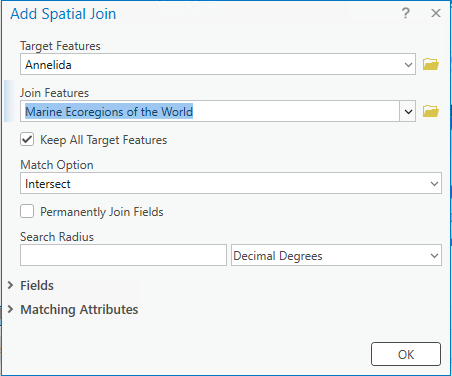The image size is (452, 376).
Task: Uncheck Keep All Target Features
Action: pos(27,139)
